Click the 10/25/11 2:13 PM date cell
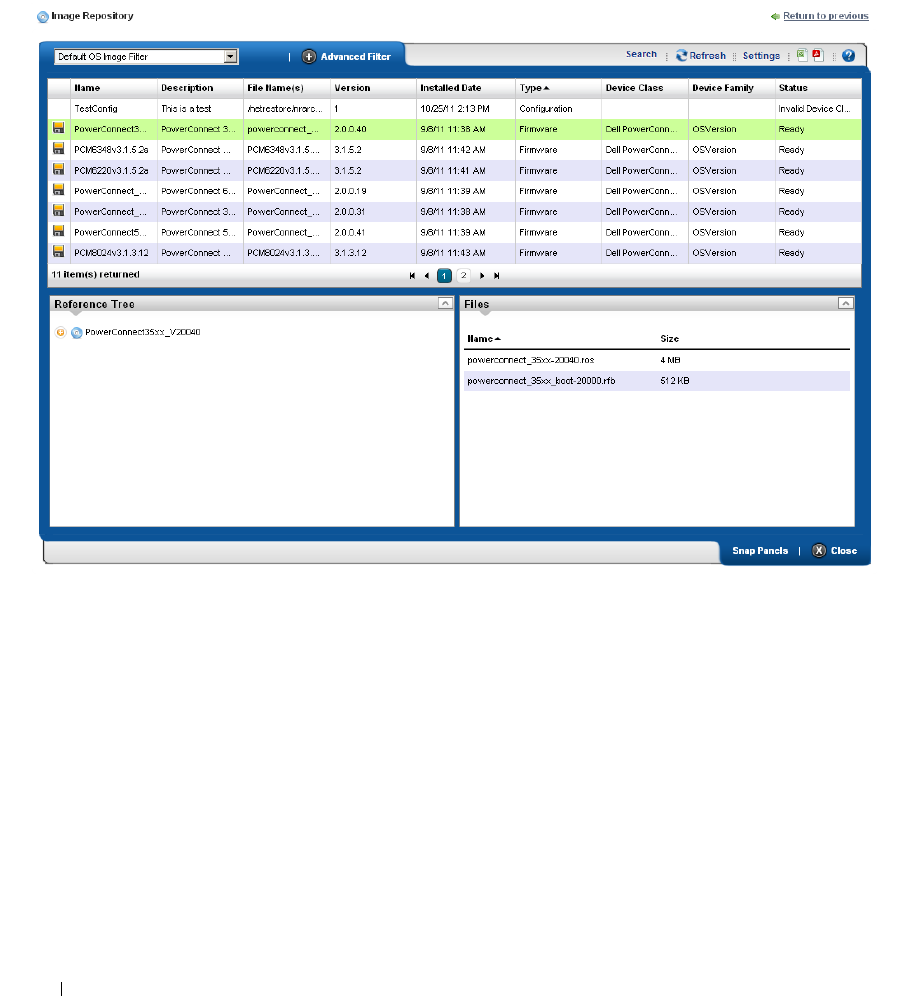 [x=455, y=109]
